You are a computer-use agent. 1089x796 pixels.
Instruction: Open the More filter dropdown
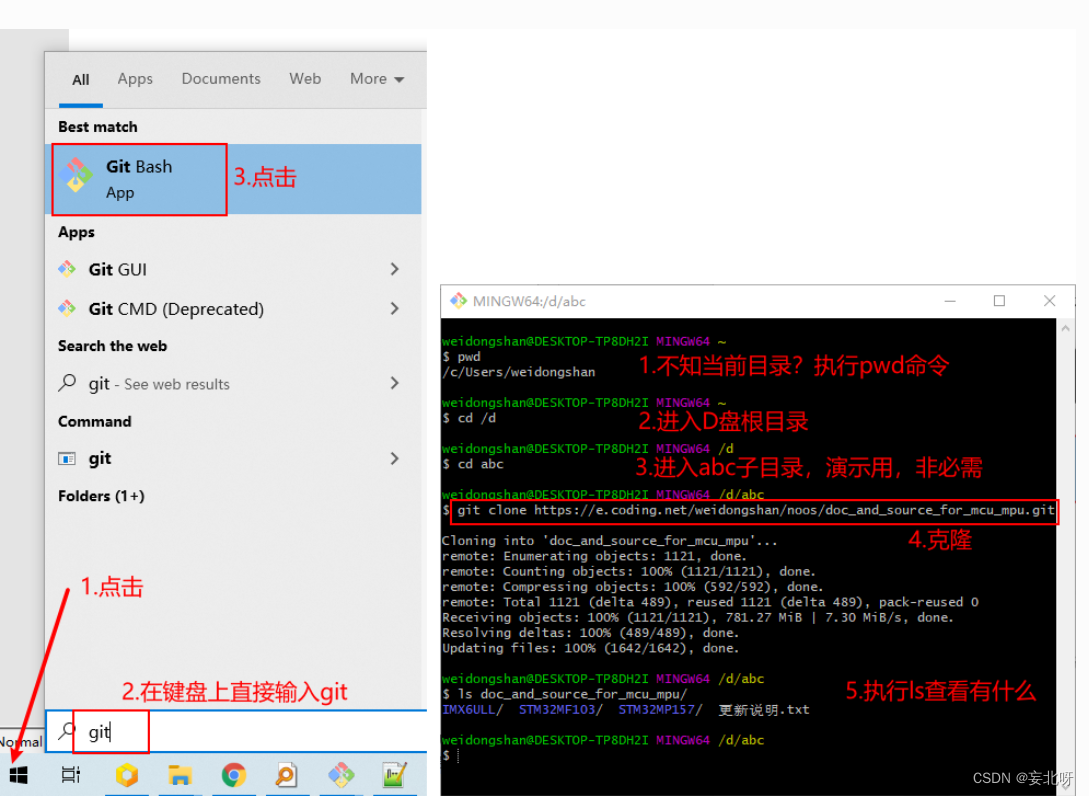click(377, 78)
